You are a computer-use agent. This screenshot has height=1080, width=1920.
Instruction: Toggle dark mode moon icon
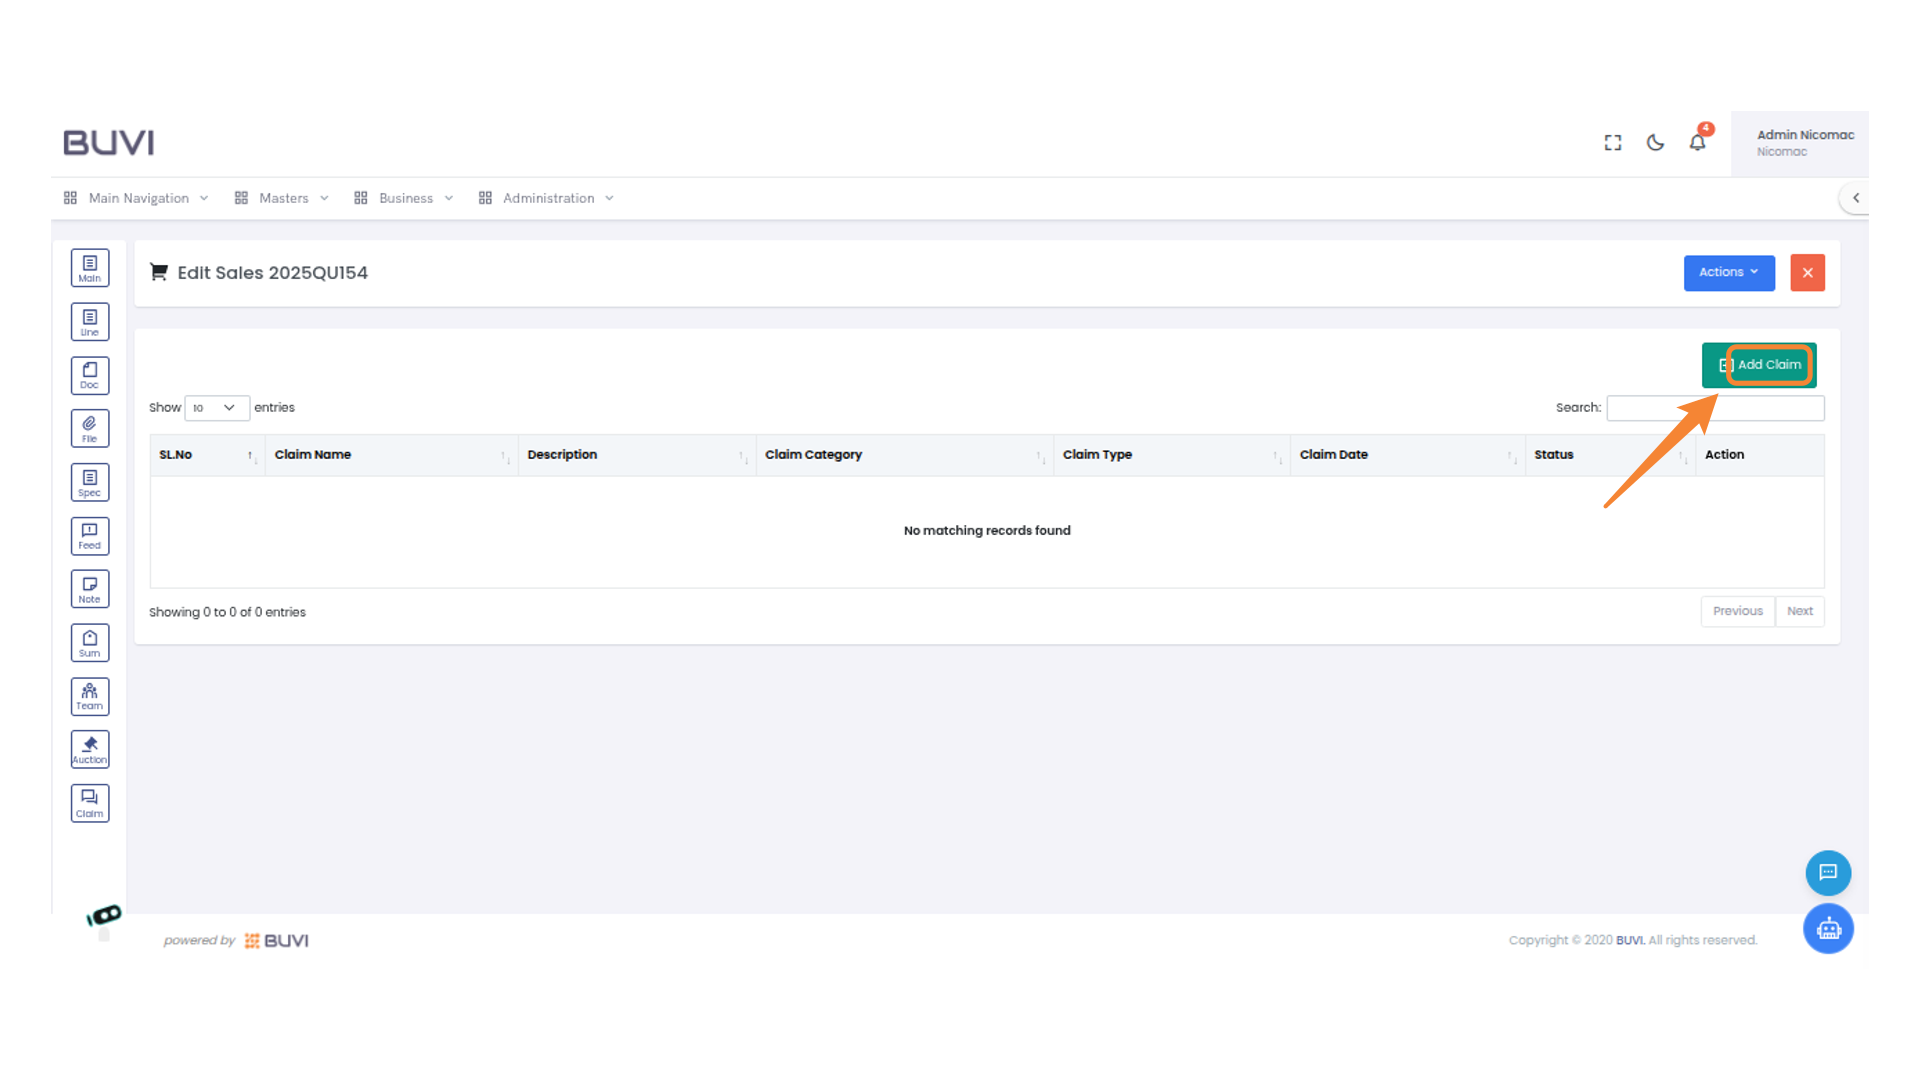click(1655, 142)
